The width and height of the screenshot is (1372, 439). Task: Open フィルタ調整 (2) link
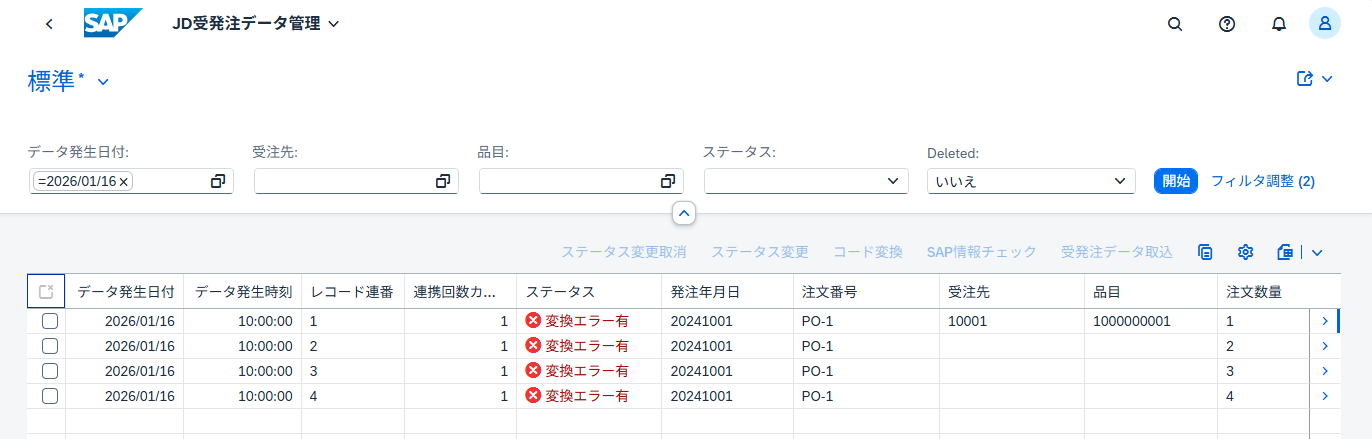click(x=1263, y=181)
